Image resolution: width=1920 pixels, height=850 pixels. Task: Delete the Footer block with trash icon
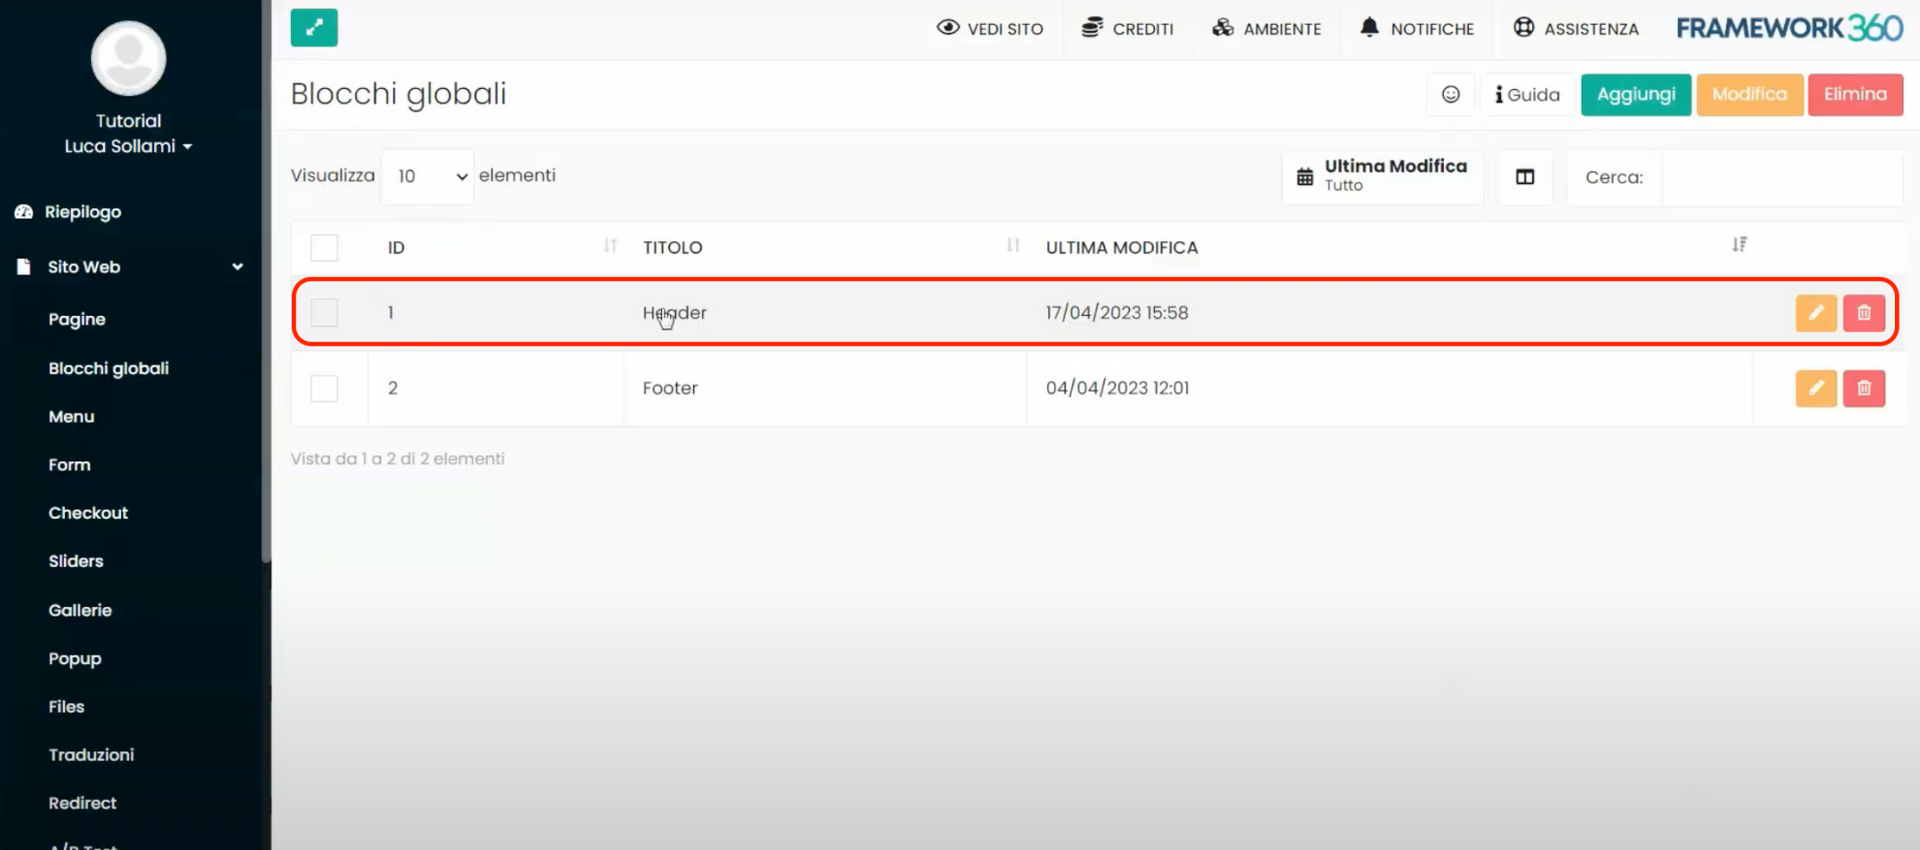tap(1863, 388)
